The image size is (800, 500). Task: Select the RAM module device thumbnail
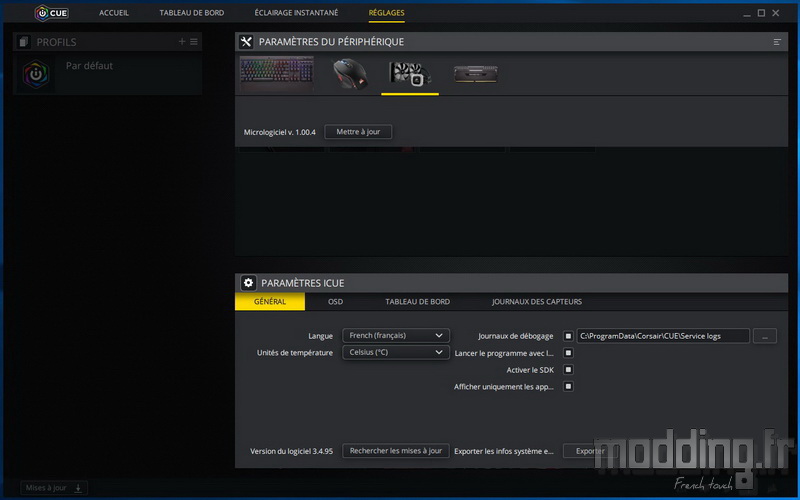pos(476,74)
